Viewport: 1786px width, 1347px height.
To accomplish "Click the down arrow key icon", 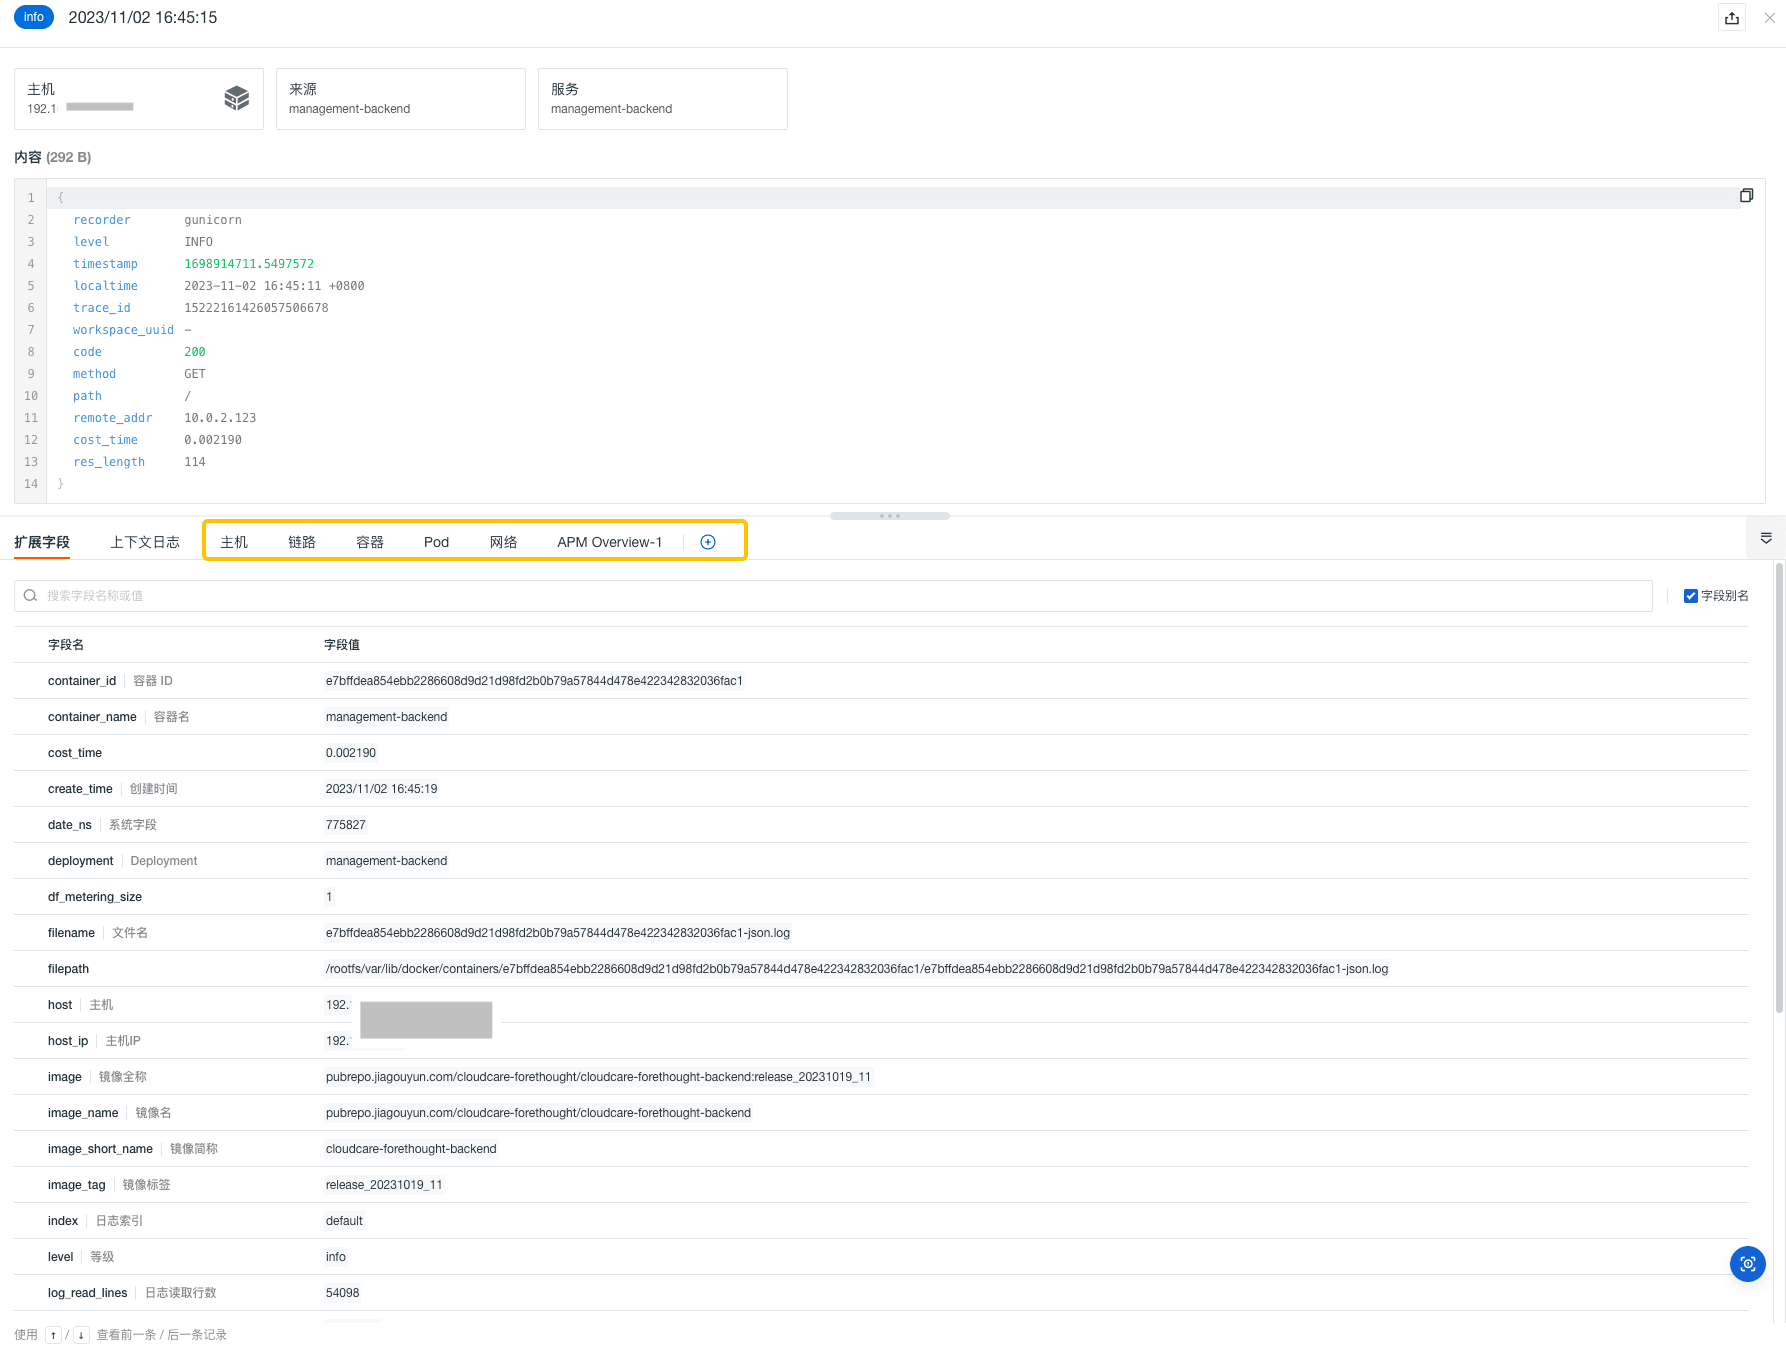I will pyautogui.click(x=81, y=1335).
